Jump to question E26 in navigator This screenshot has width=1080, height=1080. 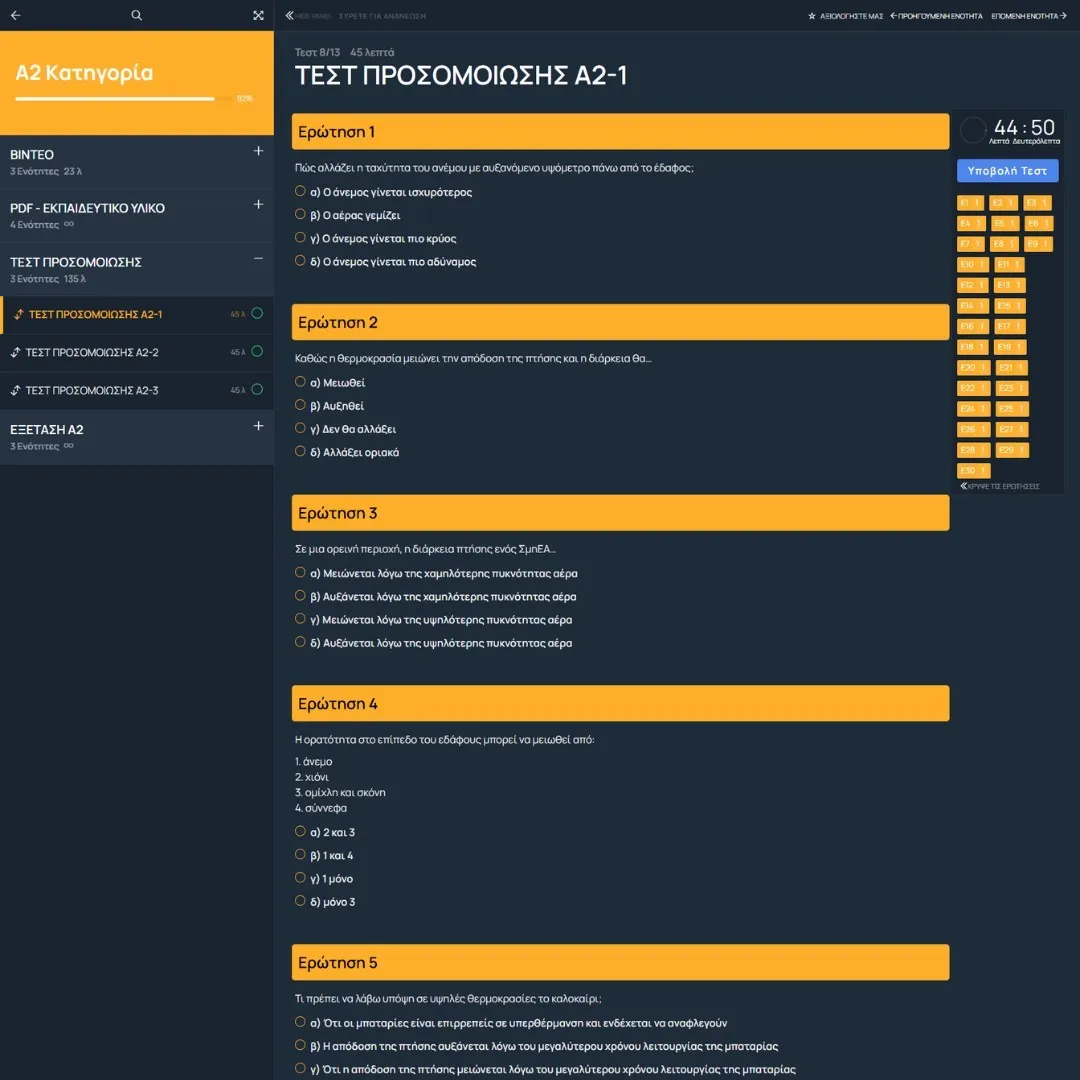(974, 430)
